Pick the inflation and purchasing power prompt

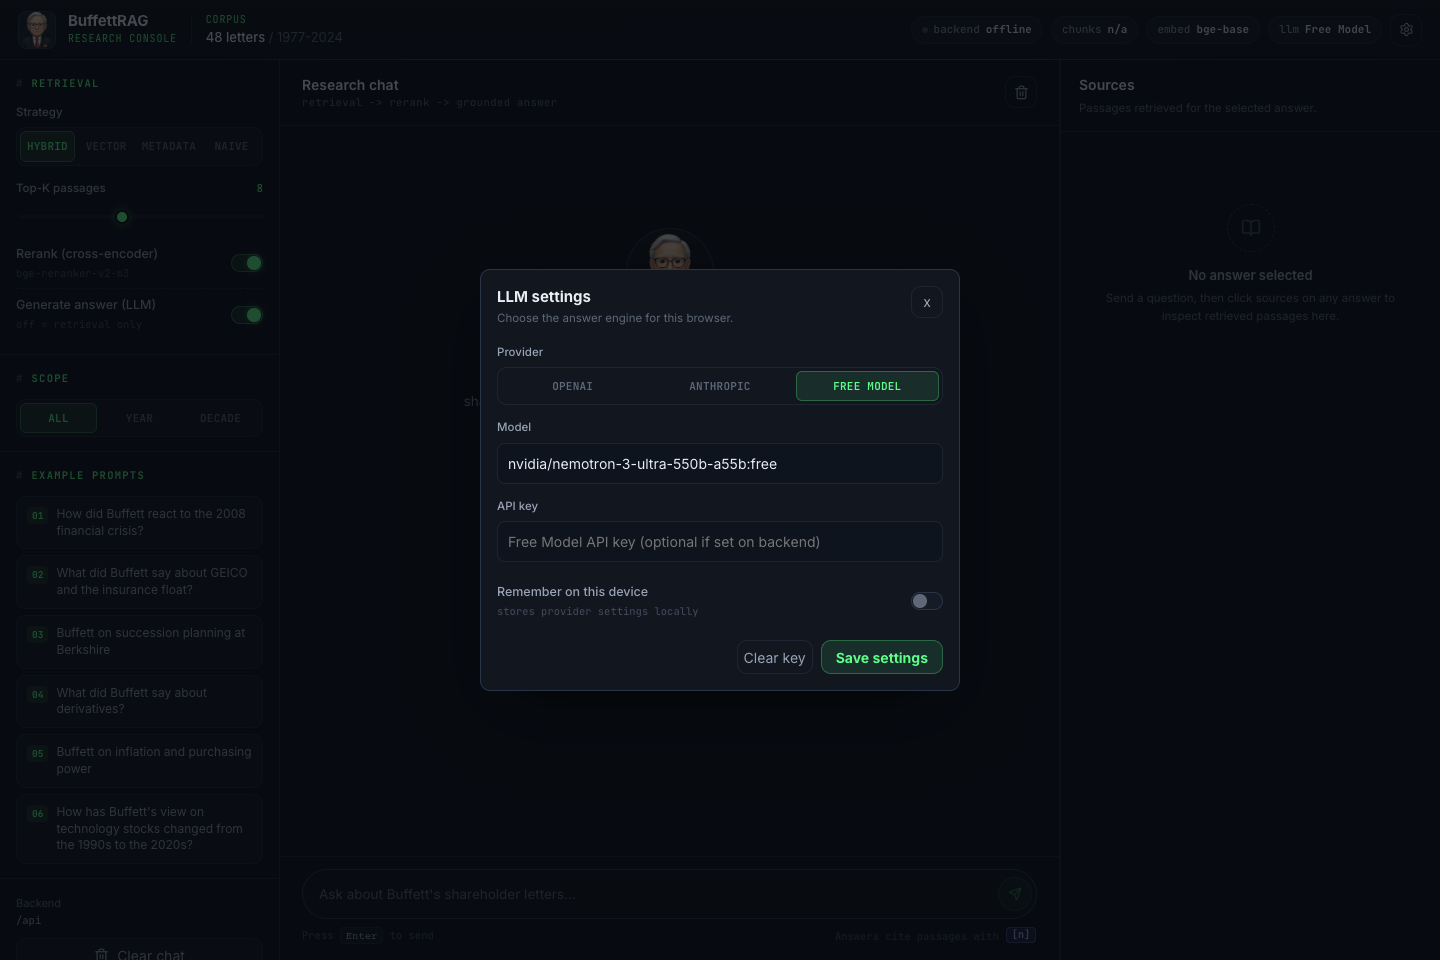point(139,760)
